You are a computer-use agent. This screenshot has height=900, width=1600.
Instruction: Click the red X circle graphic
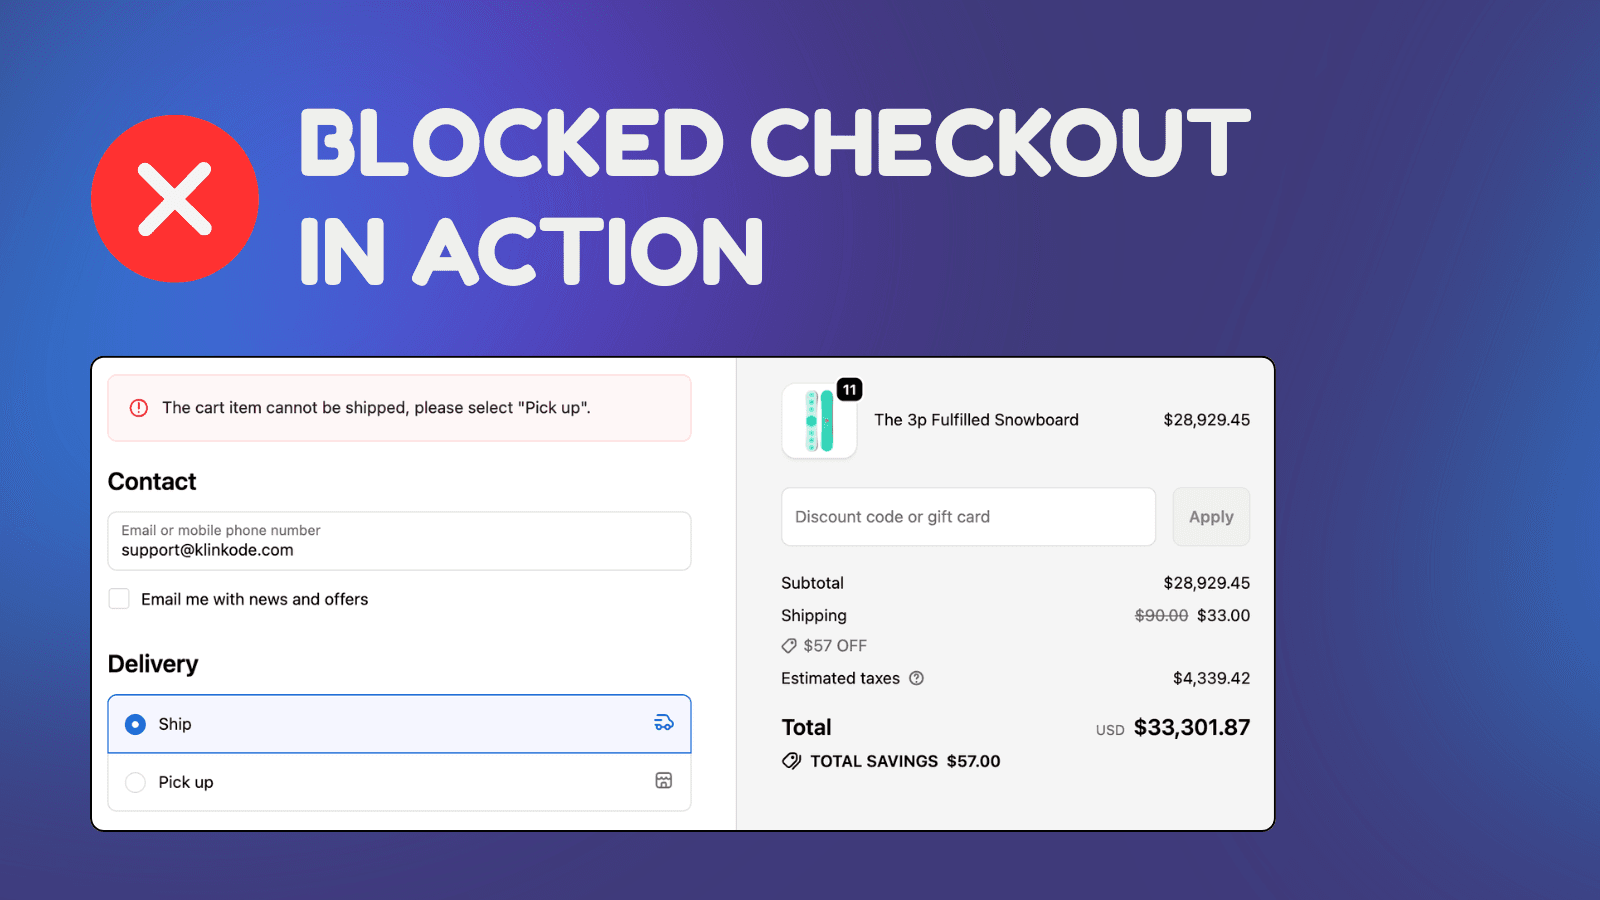[x=175, y=198]
